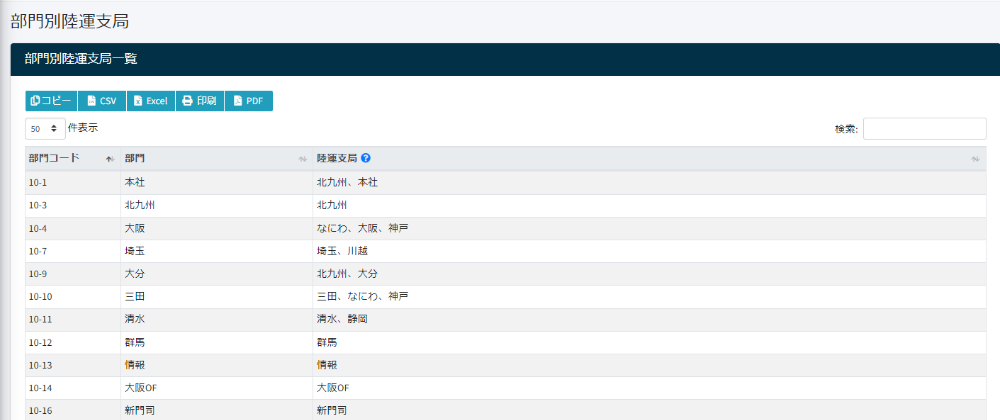The width and height of the screenshot is (1000, 420).
Task: Click the 清水、静岡 cell
Action: pyautogui.click(x=342, y=319)
